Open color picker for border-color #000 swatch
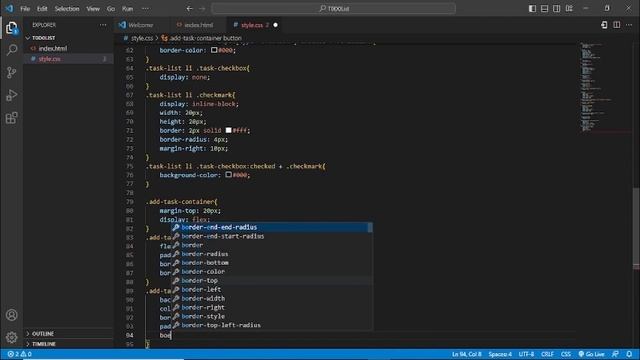The width and height of the screenshot is (640, 360). coord(214,50)
